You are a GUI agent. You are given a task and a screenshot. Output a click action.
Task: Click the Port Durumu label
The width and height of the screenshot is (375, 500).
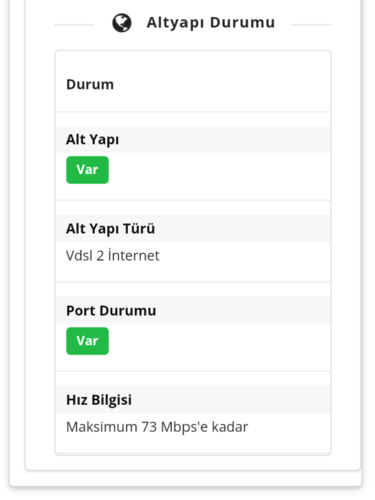(111, 311)
